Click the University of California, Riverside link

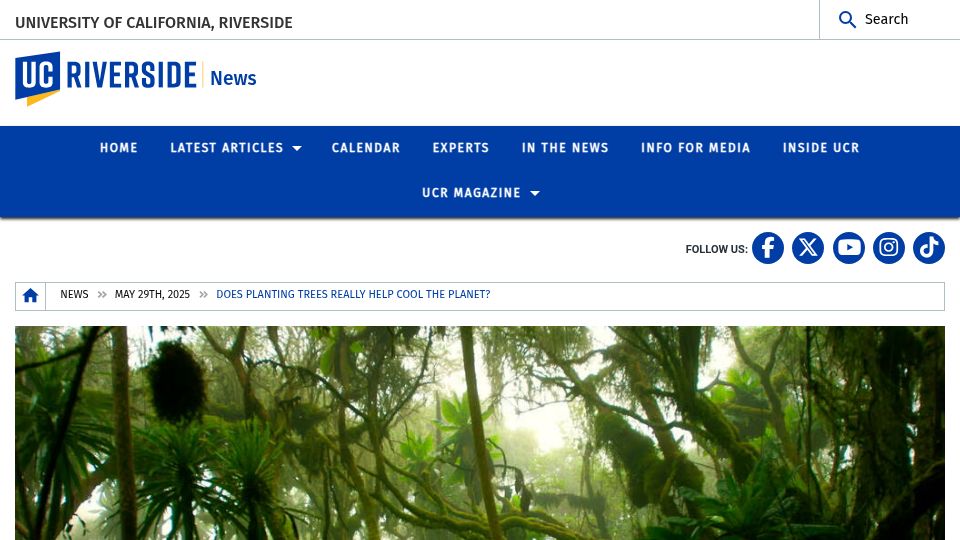tap(154, 23)
